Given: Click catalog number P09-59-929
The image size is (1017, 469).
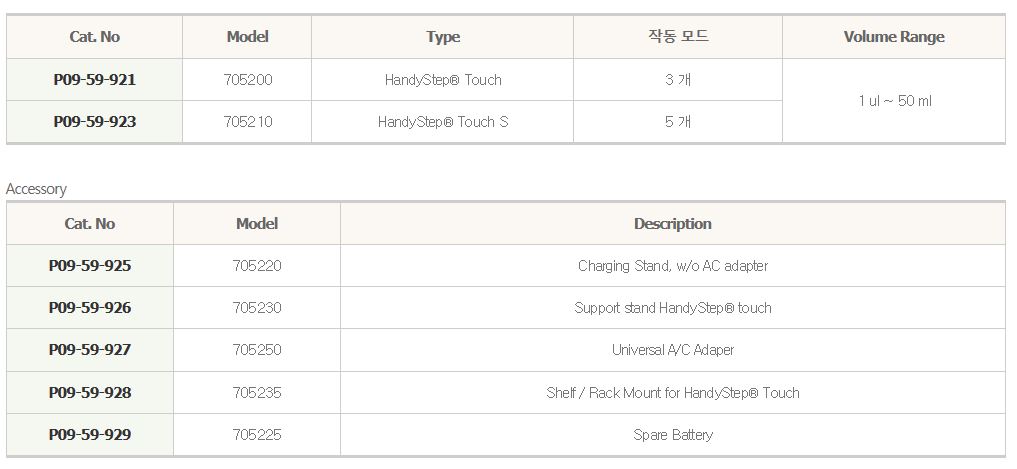Looking at the screenshot, I should tap(90, 435).
